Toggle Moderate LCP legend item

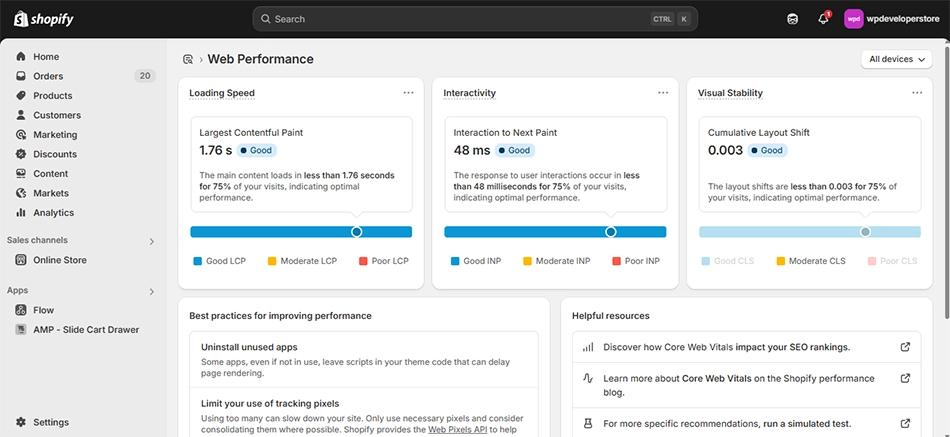(302, 261)
